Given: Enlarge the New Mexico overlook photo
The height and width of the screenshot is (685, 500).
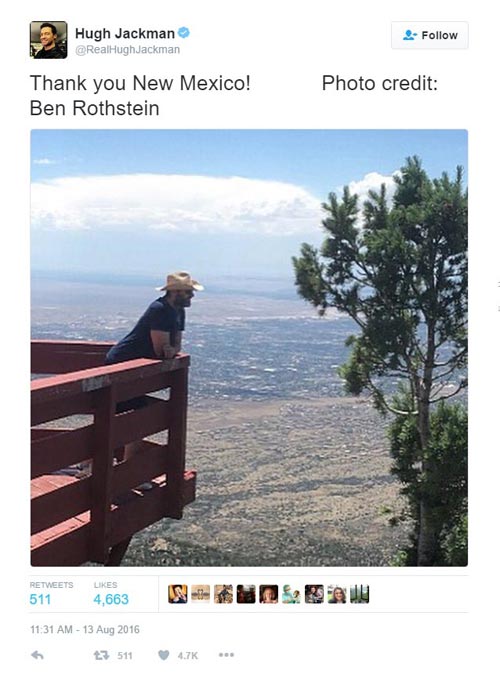Looking at the screenshot, I should click(249, 348).
